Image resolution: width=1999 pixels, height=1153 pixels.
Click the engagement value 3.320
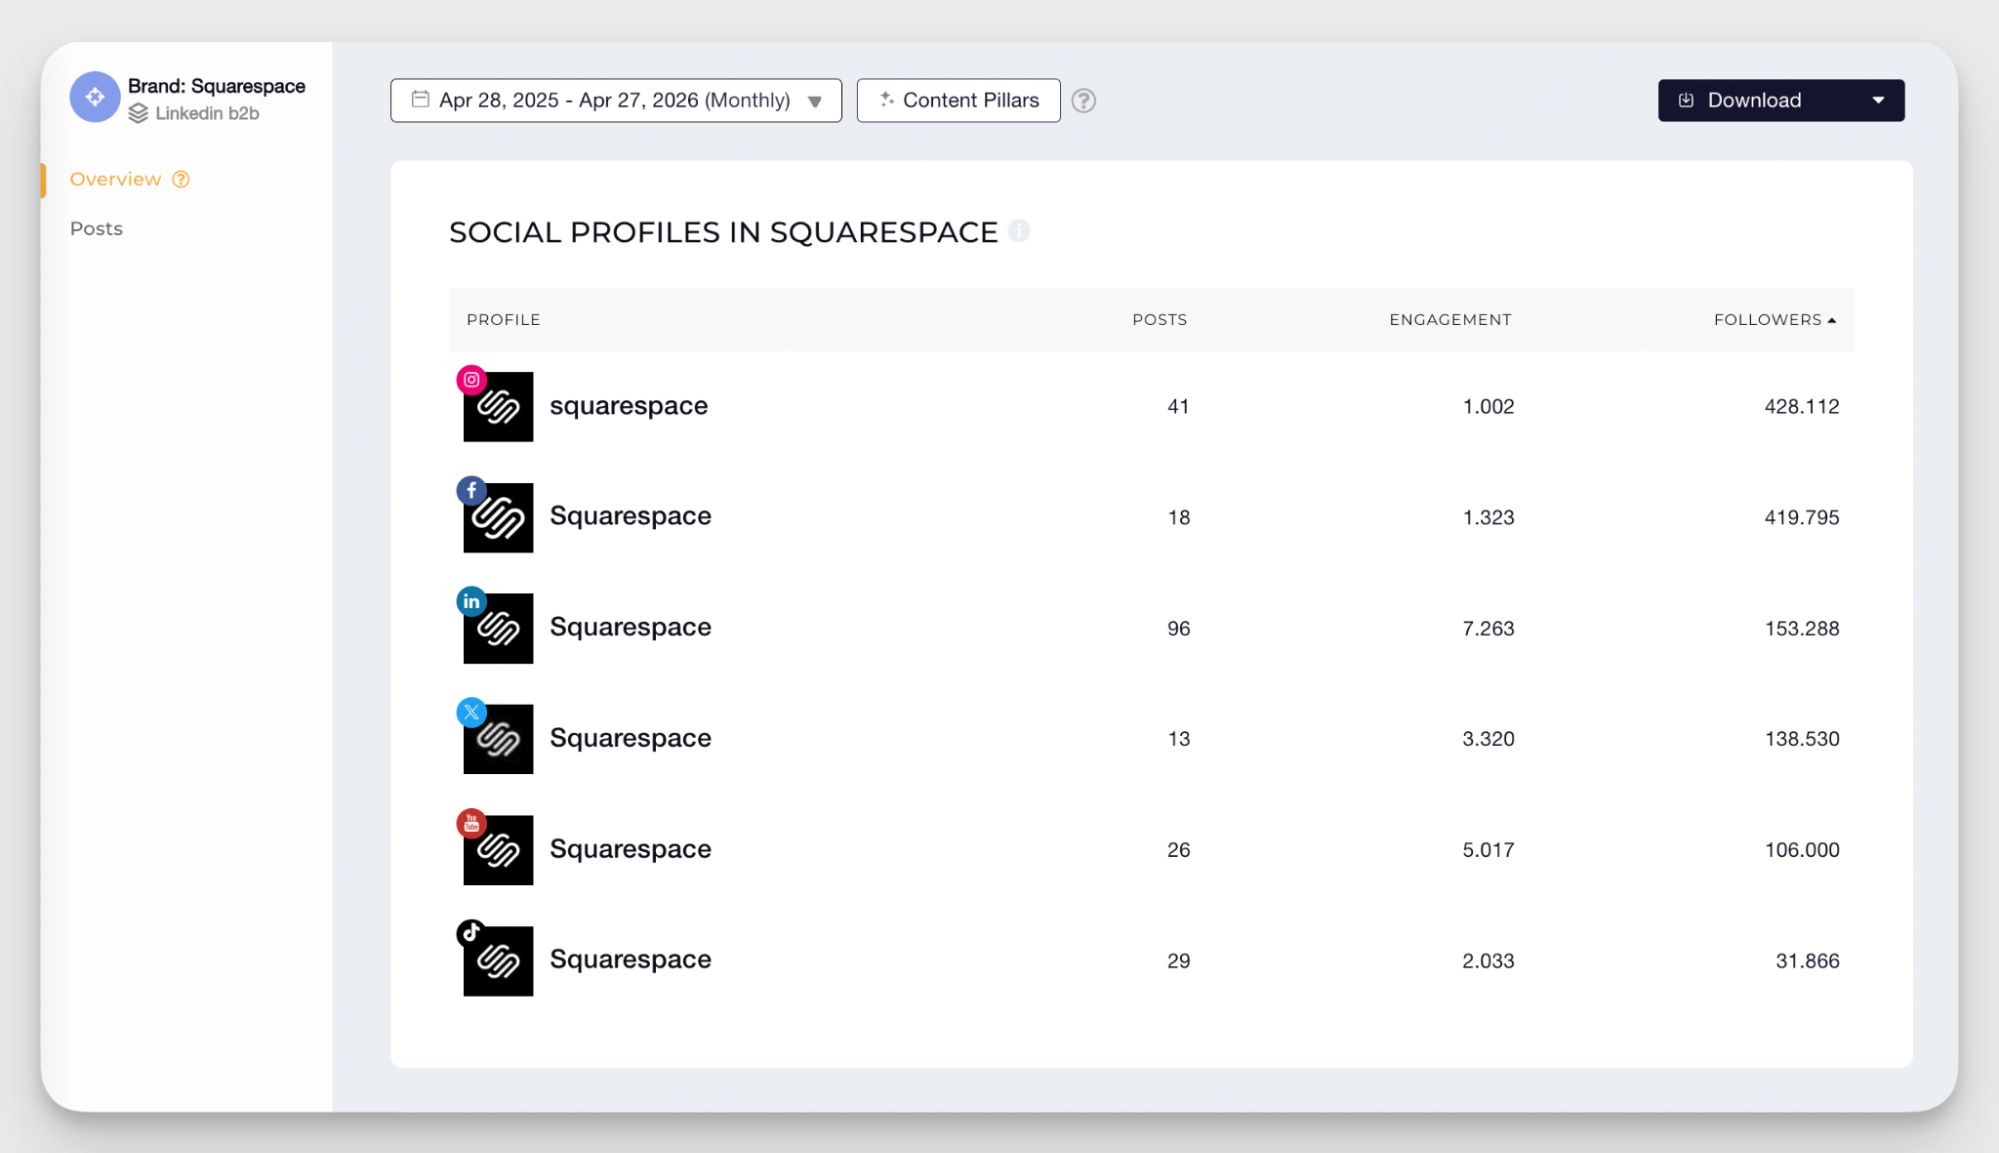tap(1488, 739)
